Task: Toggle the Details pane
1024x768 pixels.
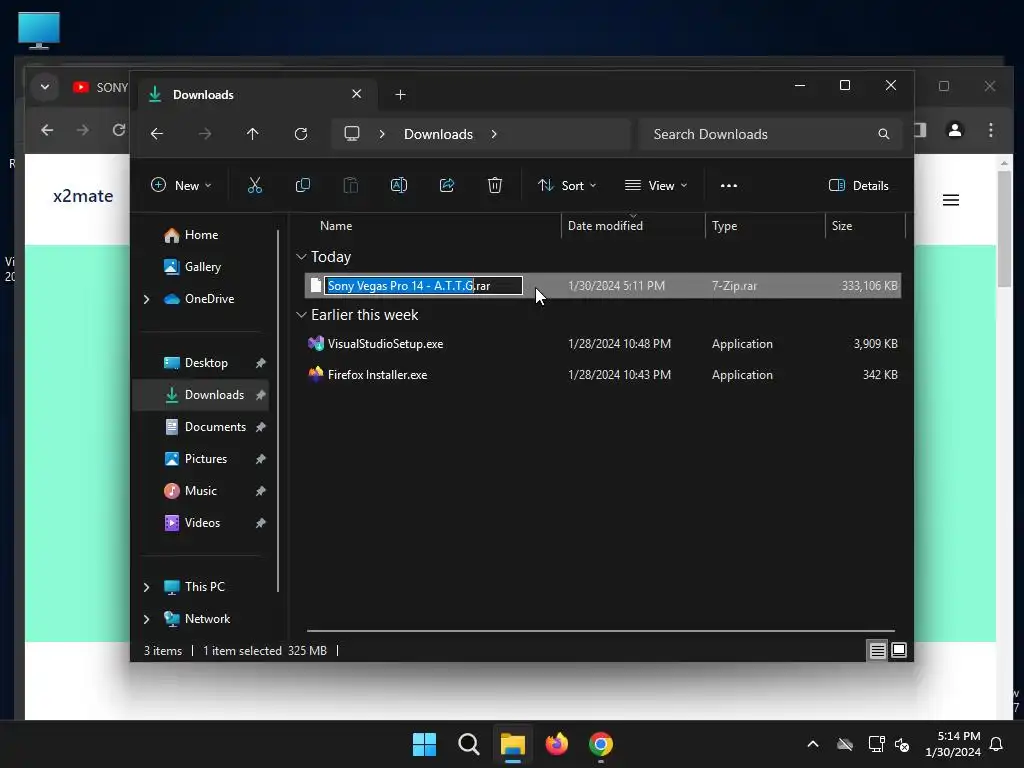Action: pyautogui.click(x=858, y=185)
